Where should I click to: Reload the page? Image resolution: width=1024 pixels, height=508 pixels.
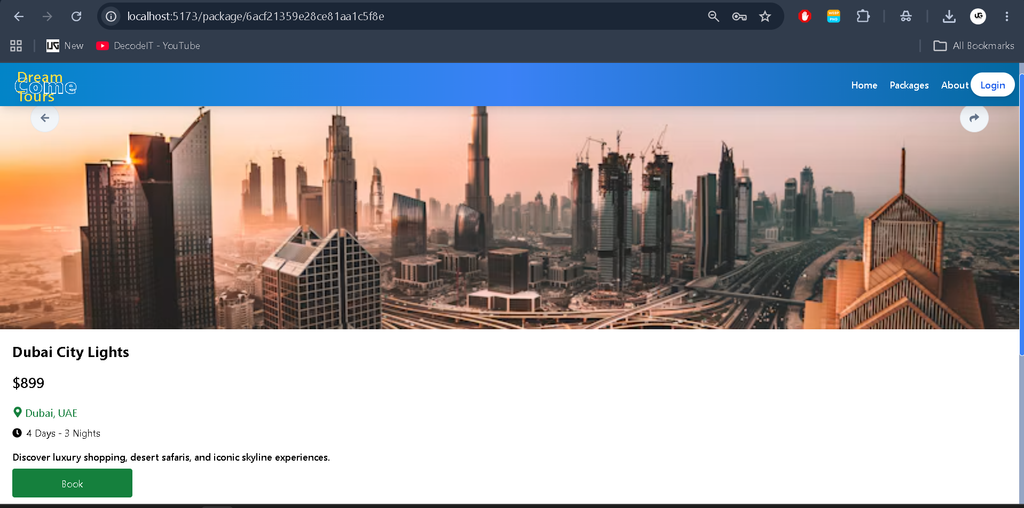[x=76, y=16]
